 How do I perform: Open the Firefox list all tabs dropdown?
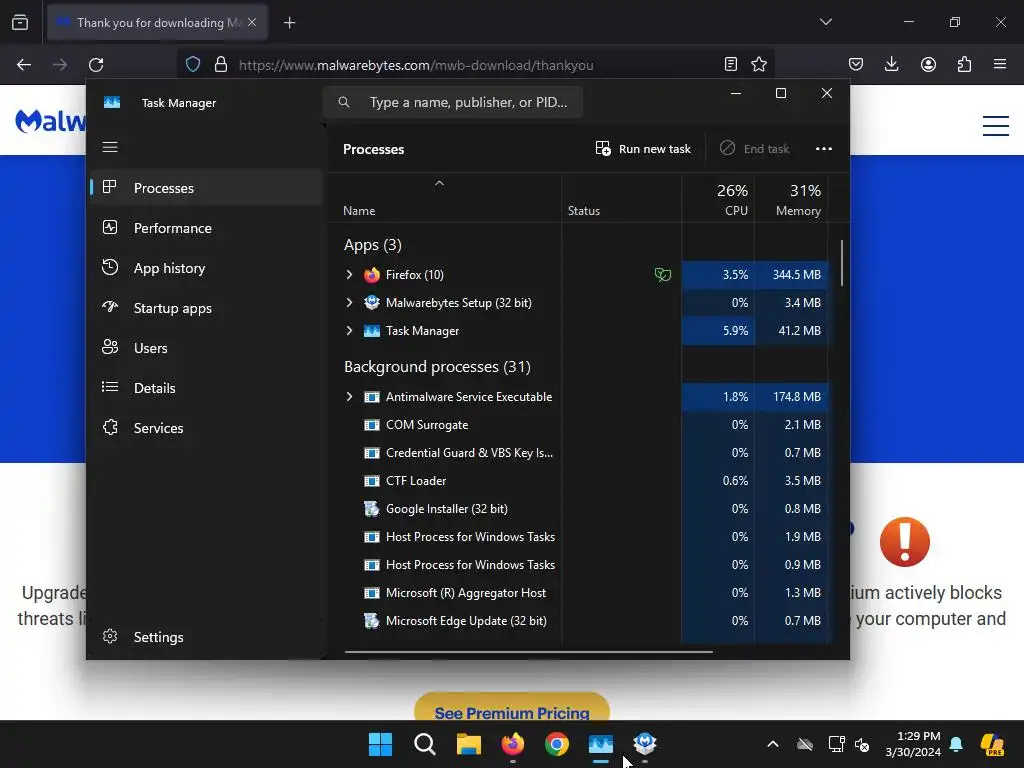(826, 22)
